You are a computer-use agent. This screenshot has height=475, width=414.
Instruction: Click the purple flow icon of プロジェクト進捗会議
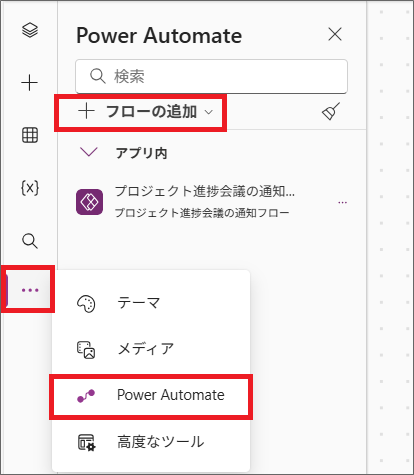click(89, 202)
